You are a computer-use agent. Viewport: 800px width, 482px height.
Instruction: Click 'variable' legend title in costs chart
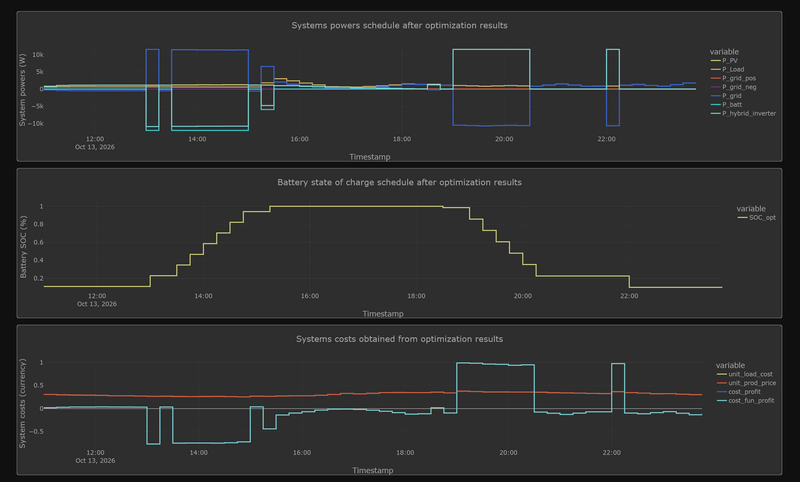[x=730, y=365]
